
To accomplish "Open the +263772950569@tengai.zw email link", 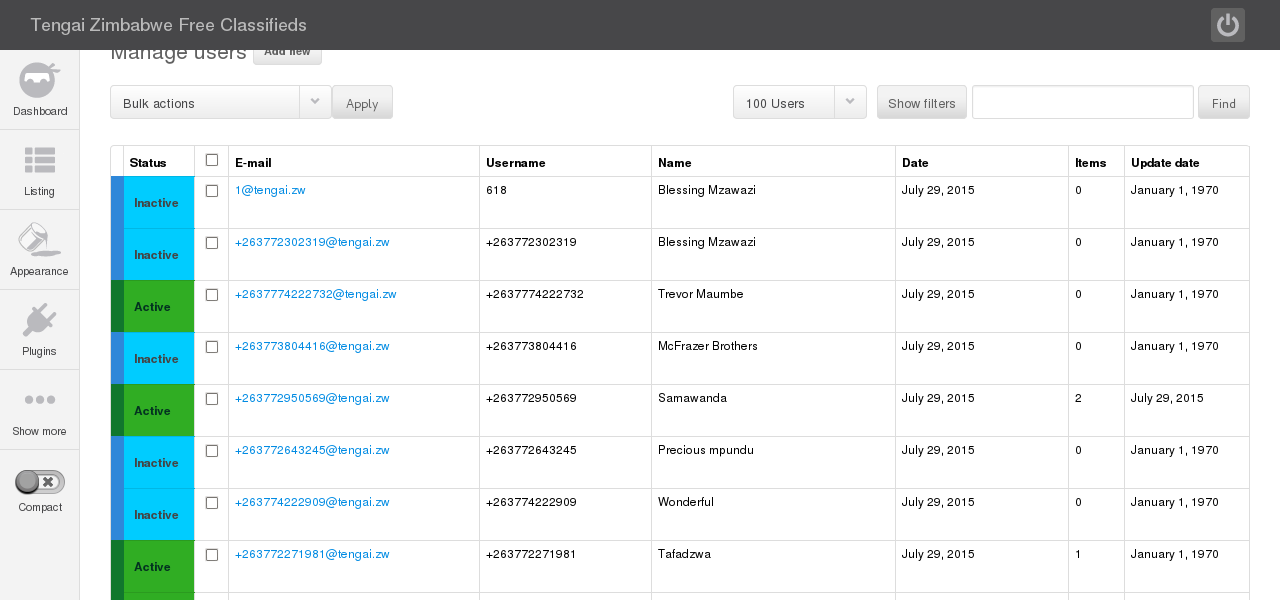I will pos(312,398).
